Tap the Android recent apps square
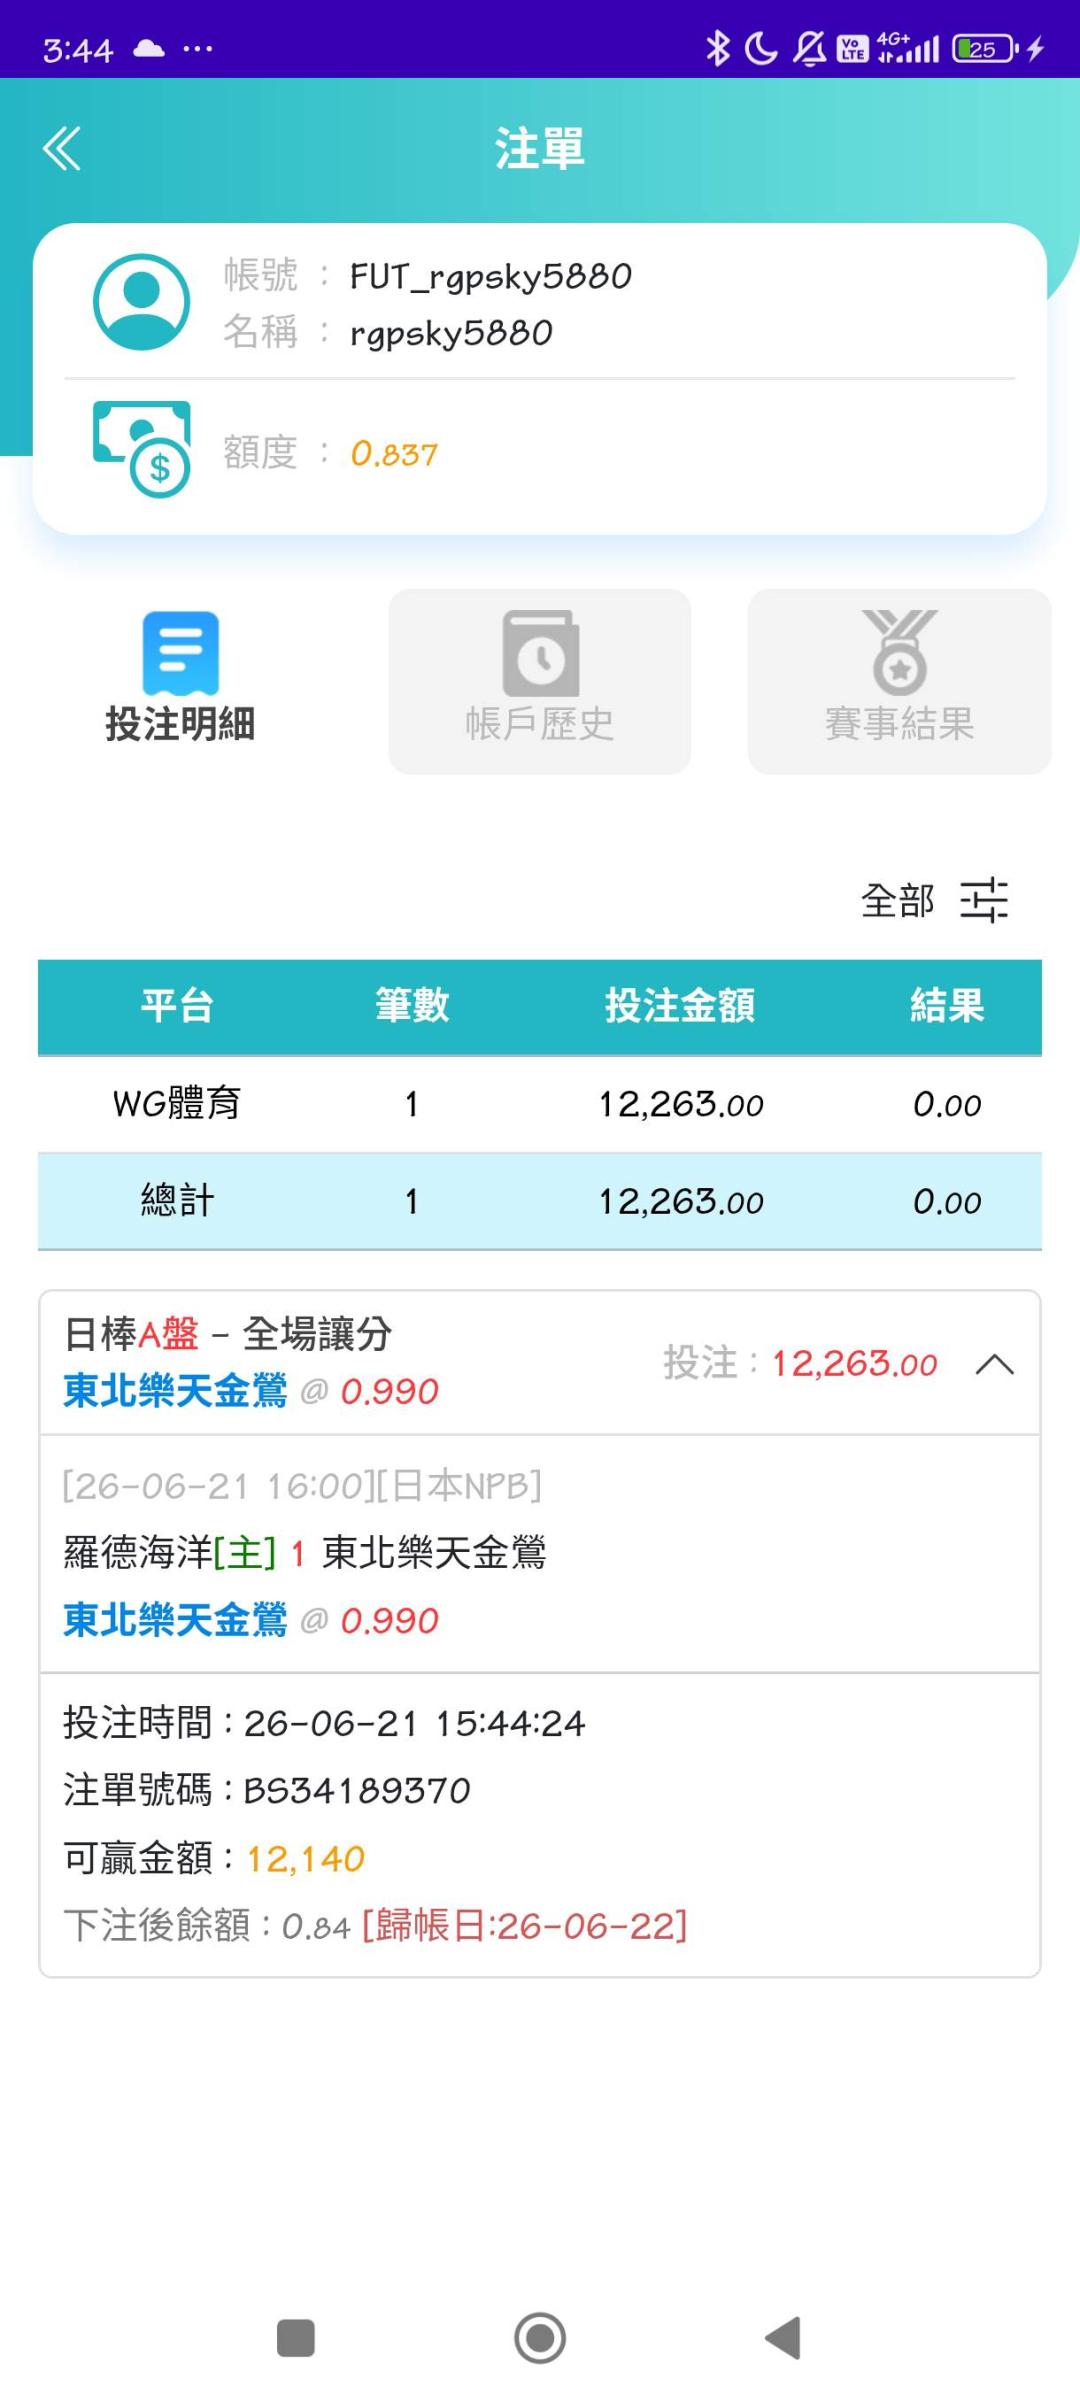 coord(295,2338)
